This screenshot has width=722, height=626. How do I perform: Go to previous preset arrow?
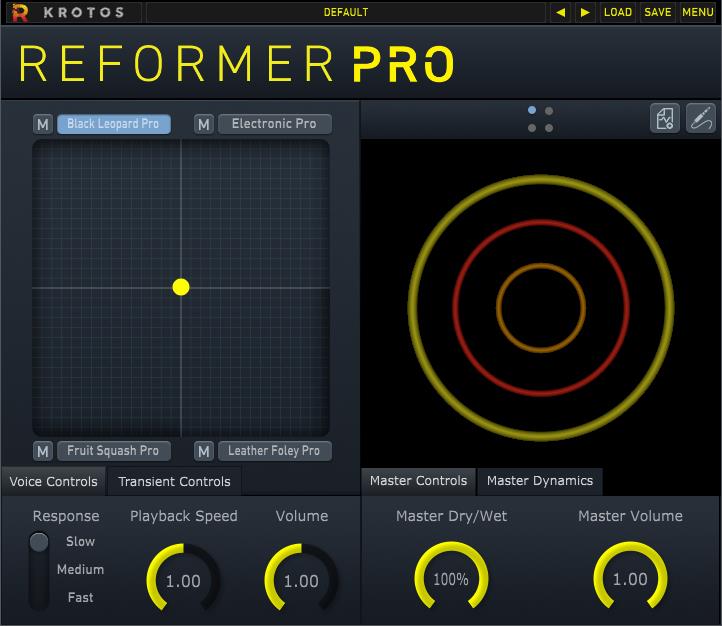coord(560,12)
